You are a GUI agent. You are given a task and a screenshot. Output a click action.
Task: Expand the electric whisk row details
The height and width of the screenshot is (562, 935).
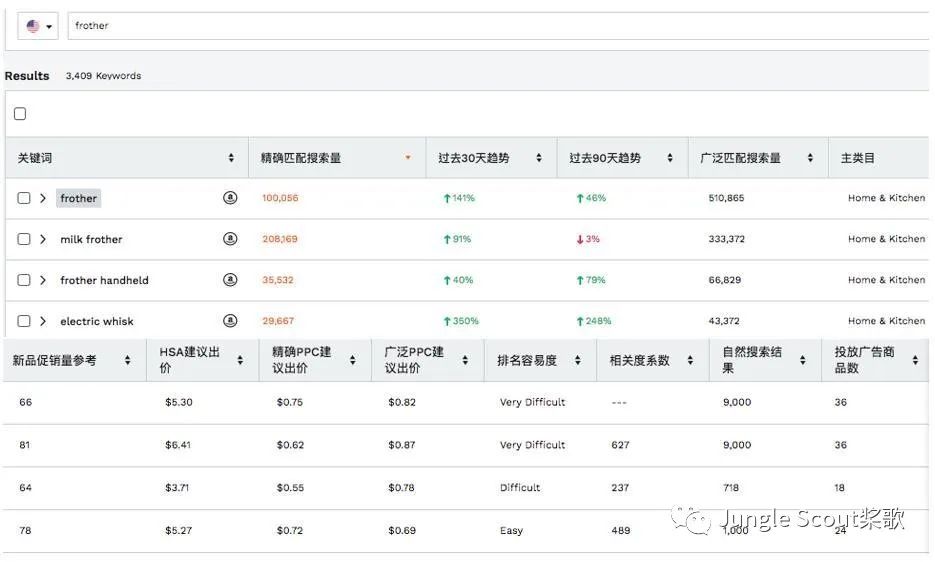pyautogui.click(x=43, y=321)
